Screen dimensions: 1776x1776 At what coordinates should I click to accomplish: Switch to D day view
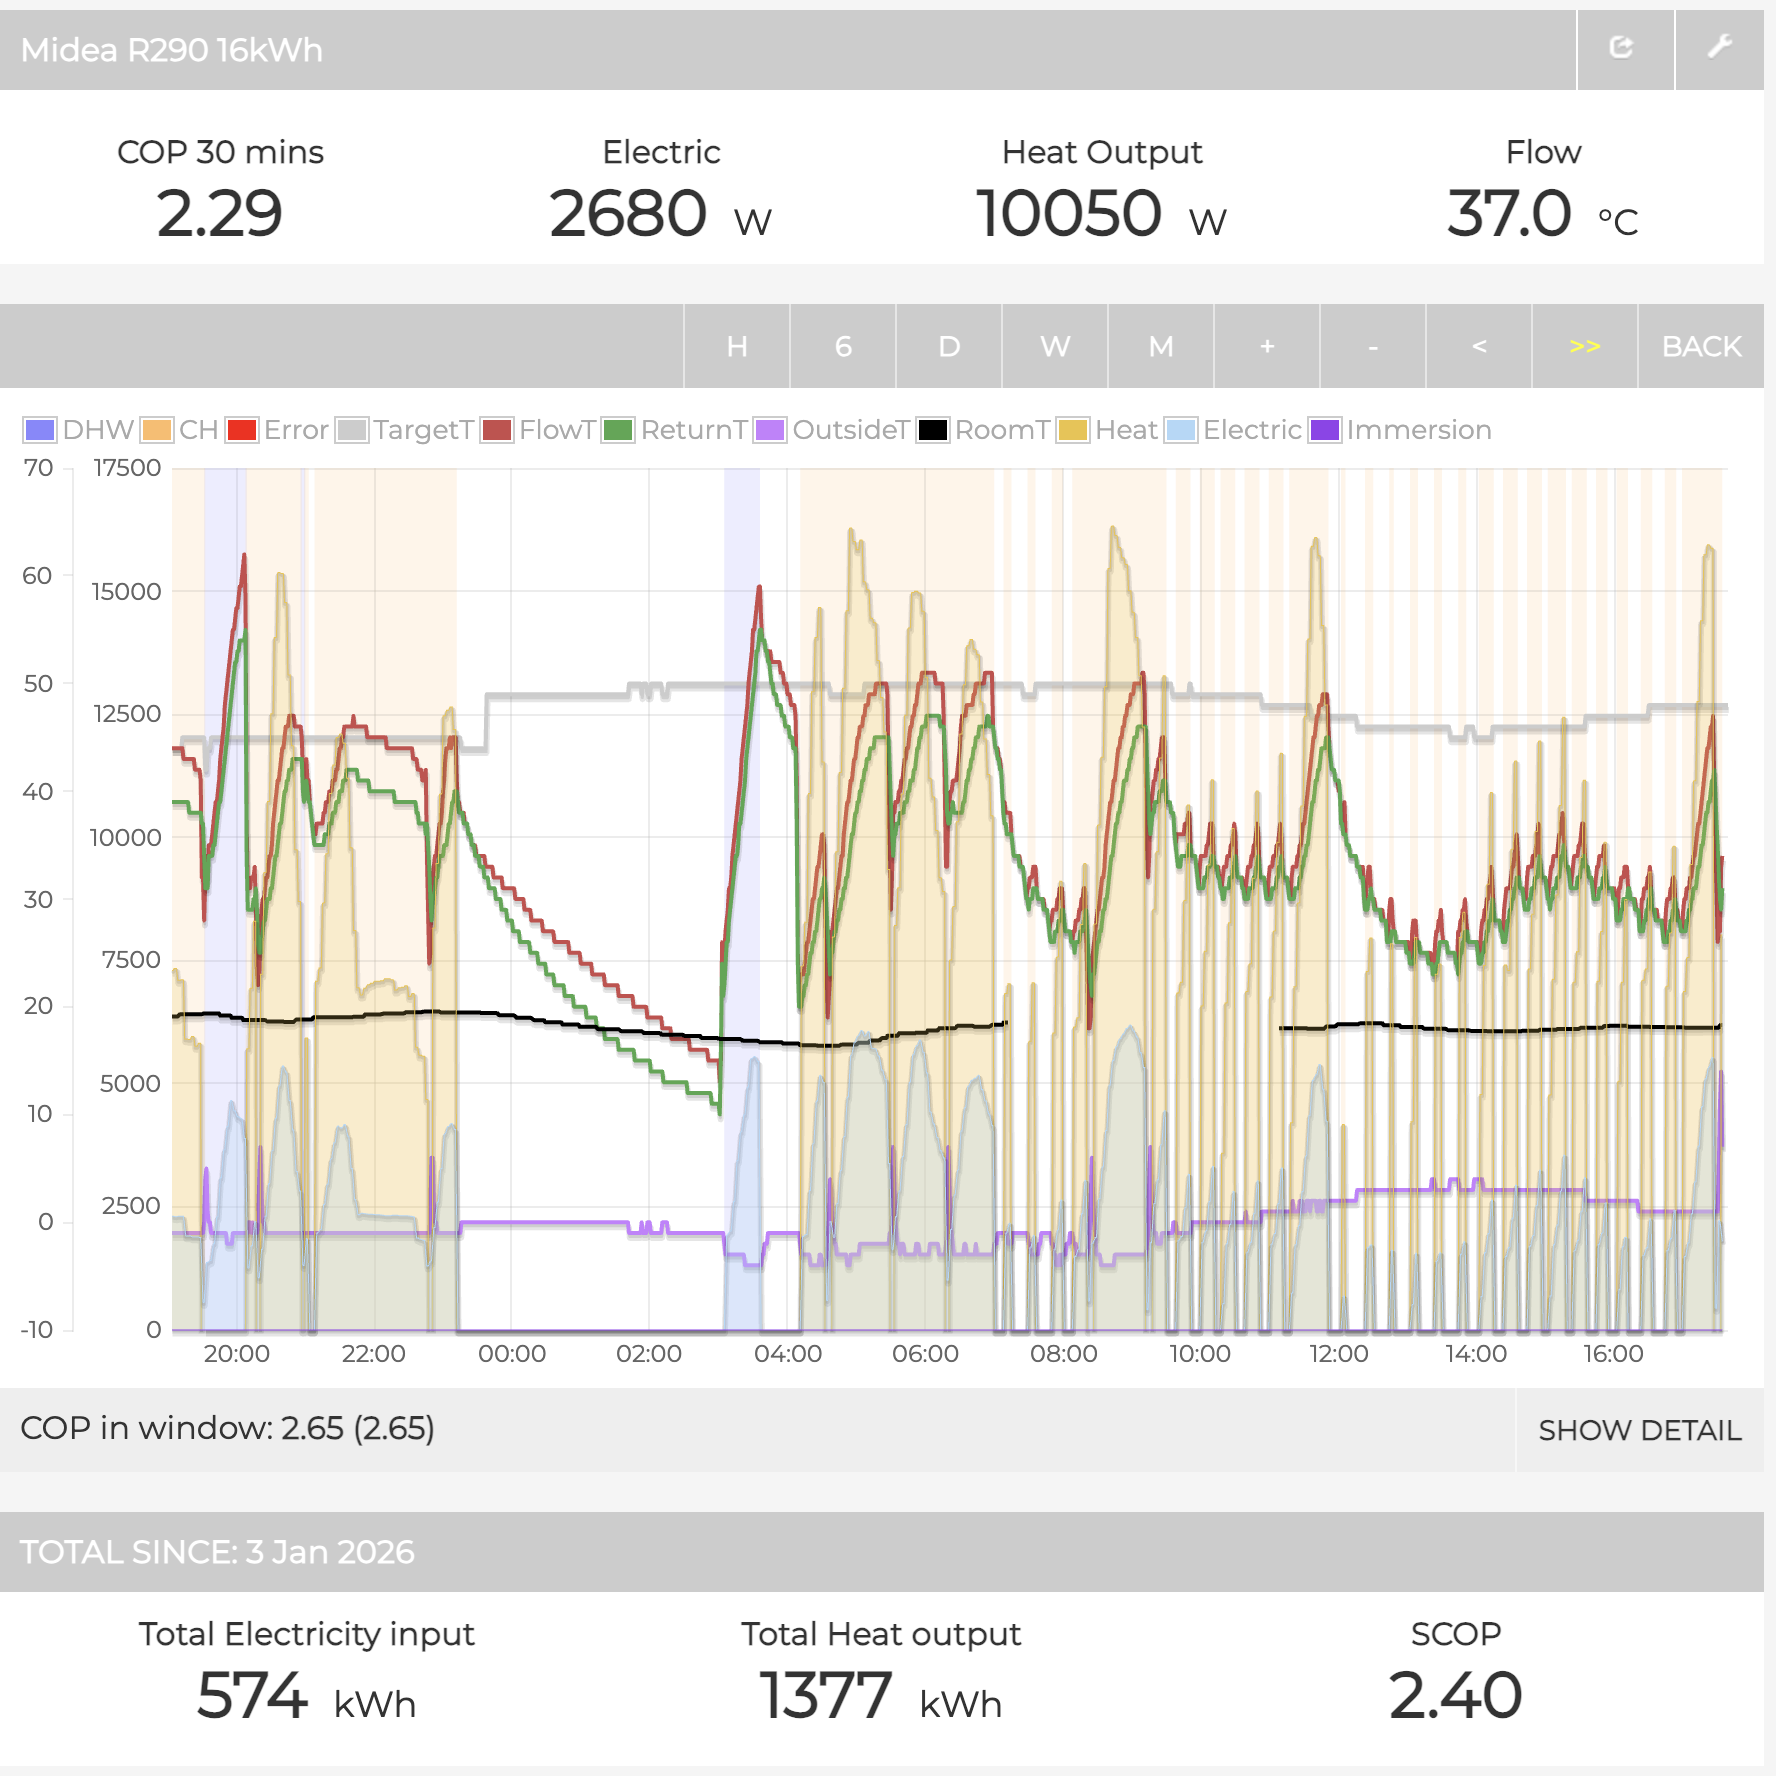949,346
